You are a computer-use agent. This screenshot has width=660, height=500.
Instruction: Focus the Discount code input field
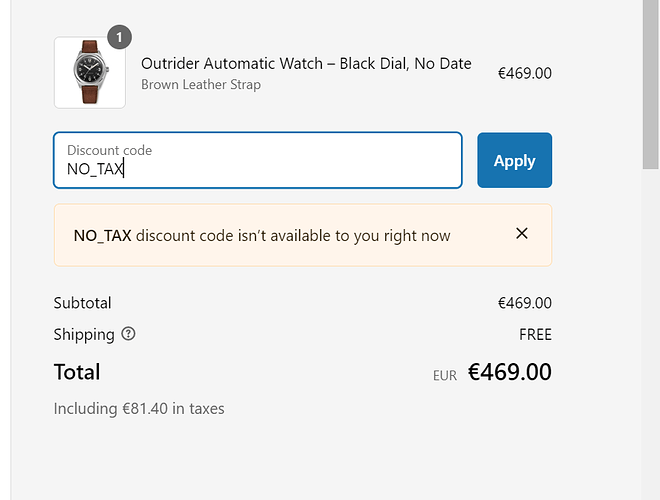point(258,160)
